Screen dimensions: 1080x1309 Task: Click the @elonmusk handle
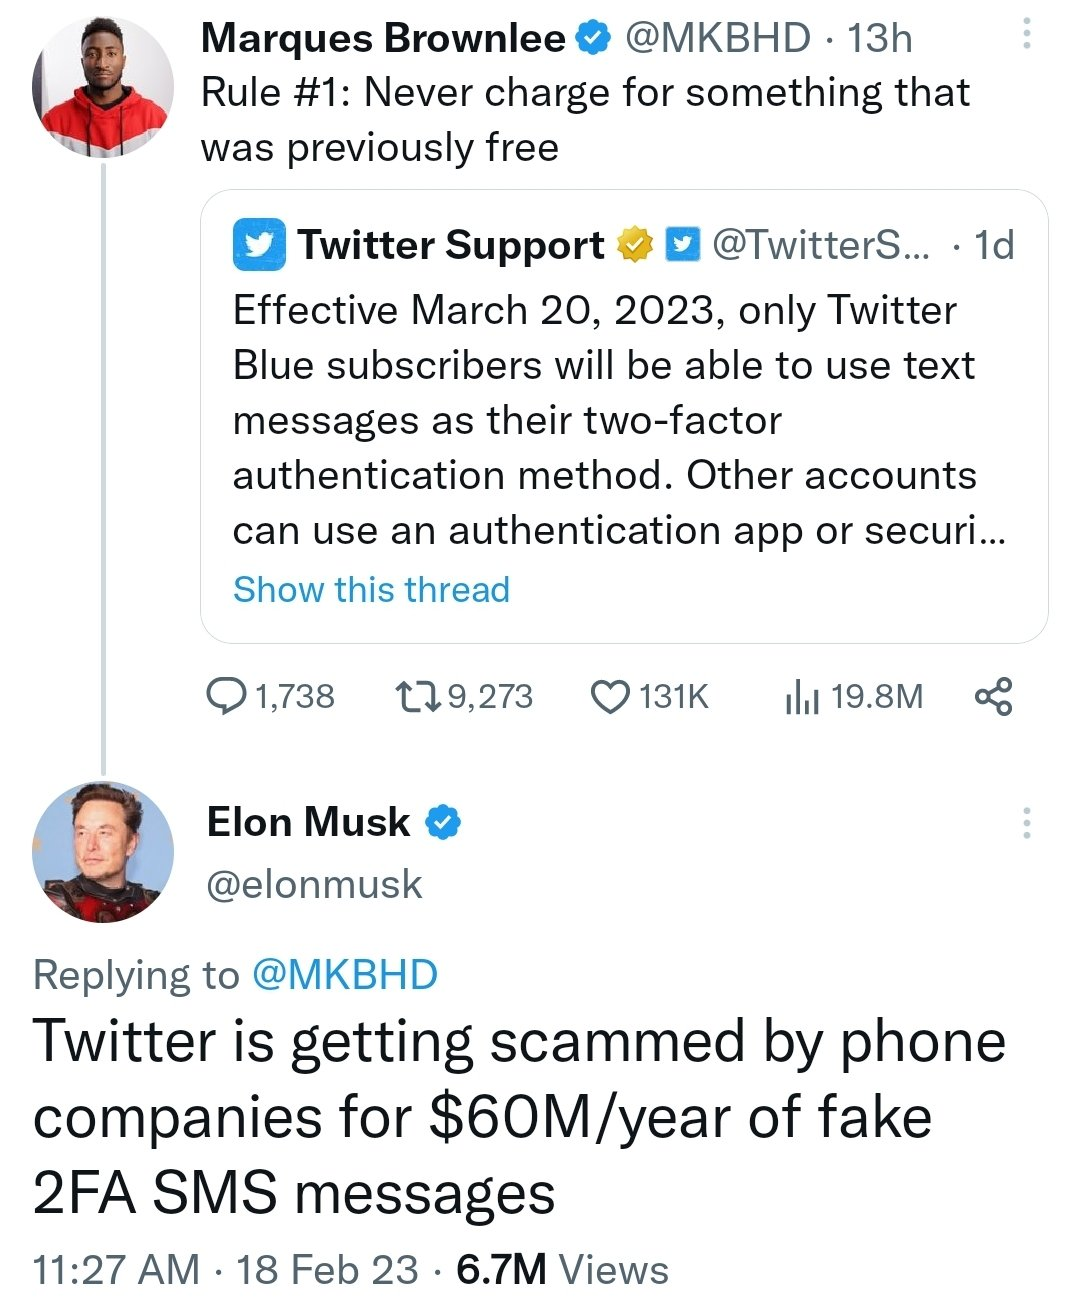pos(314,885)
